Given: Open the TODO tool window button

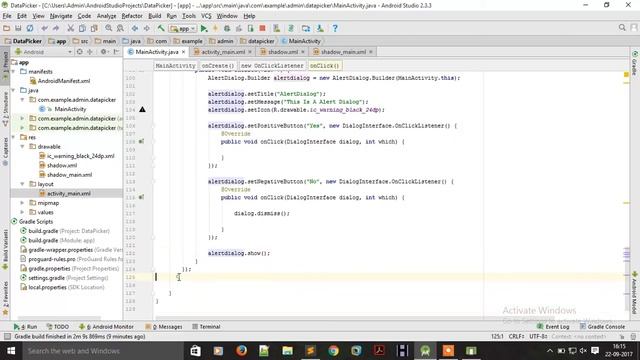Looking at the screenshot, I should (58, 327).
